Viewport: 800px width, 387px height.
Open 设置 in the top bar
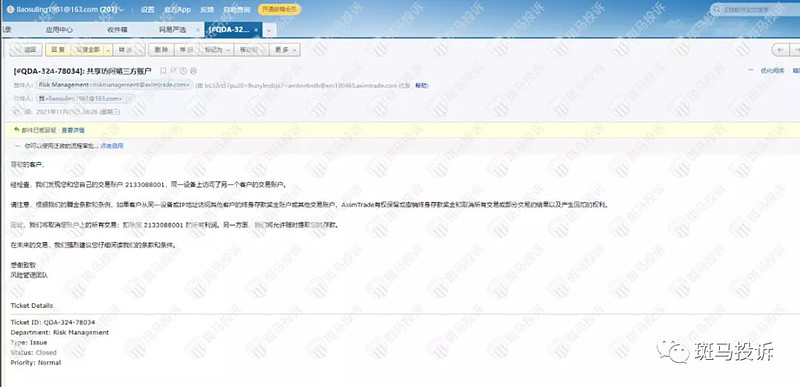pos(147,10)
